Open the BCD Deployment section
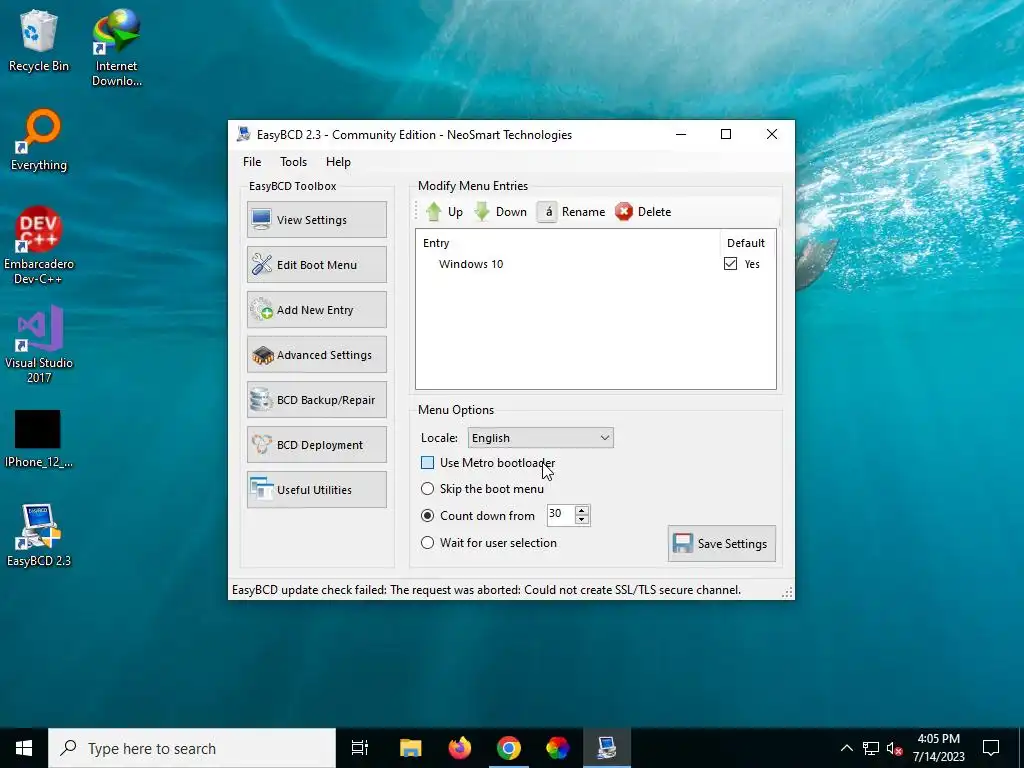 [x=317, y=445]
